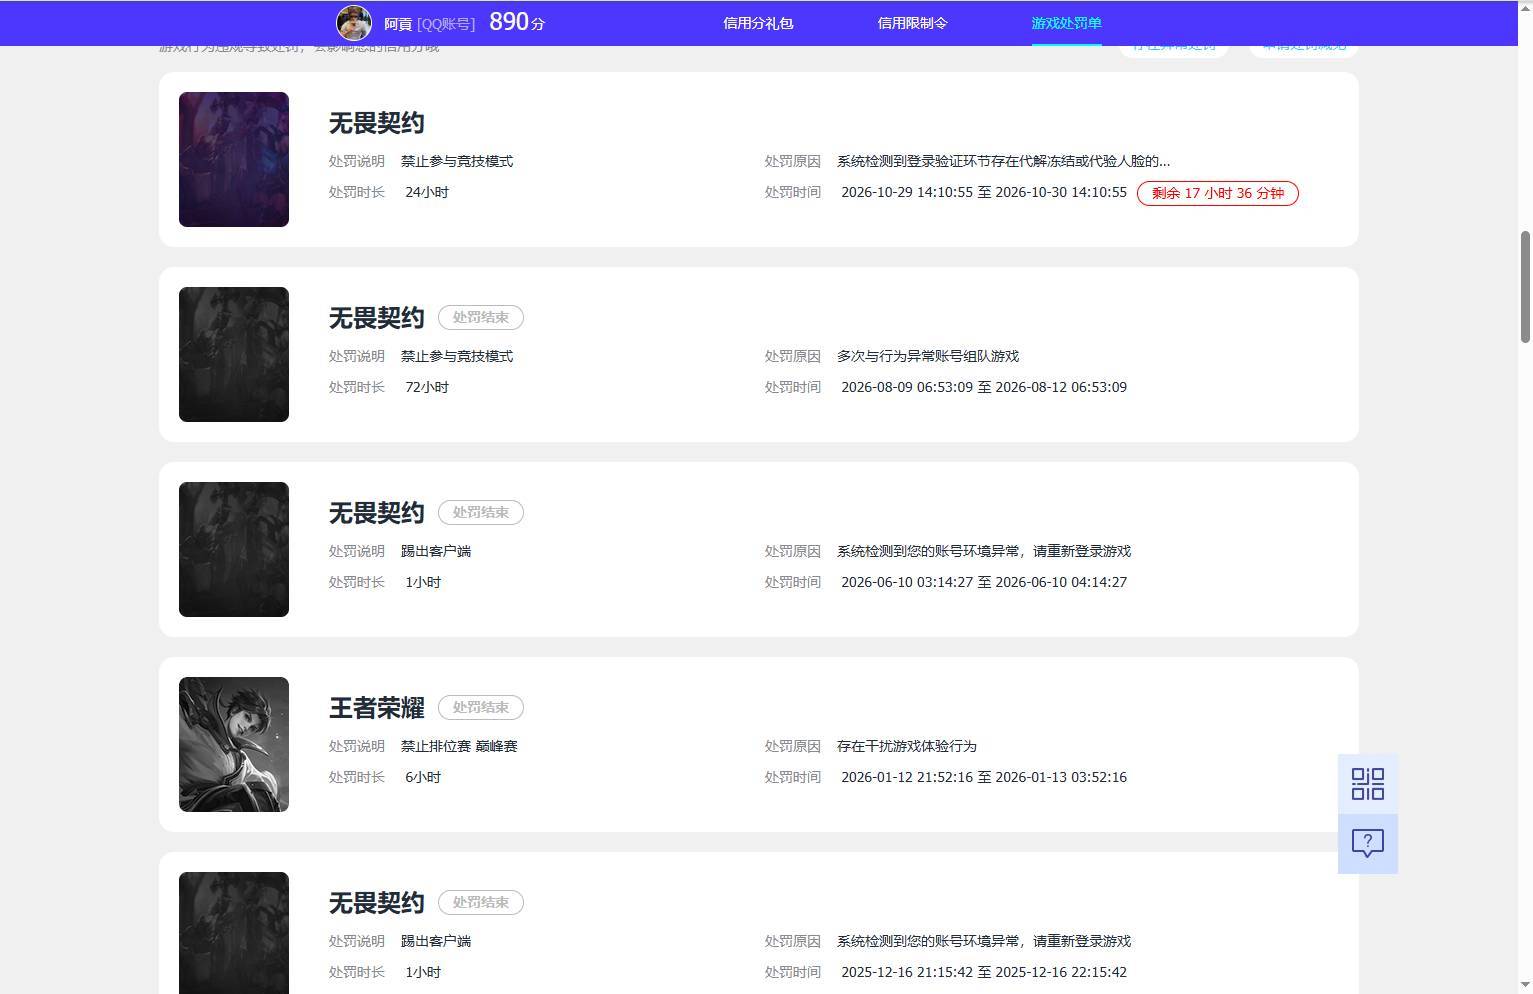The width and height of the screenshot is (1533, 994).
Task: Open thumbnail of the 72小时 无畏契约 penalty
Action: coord(234,354)
